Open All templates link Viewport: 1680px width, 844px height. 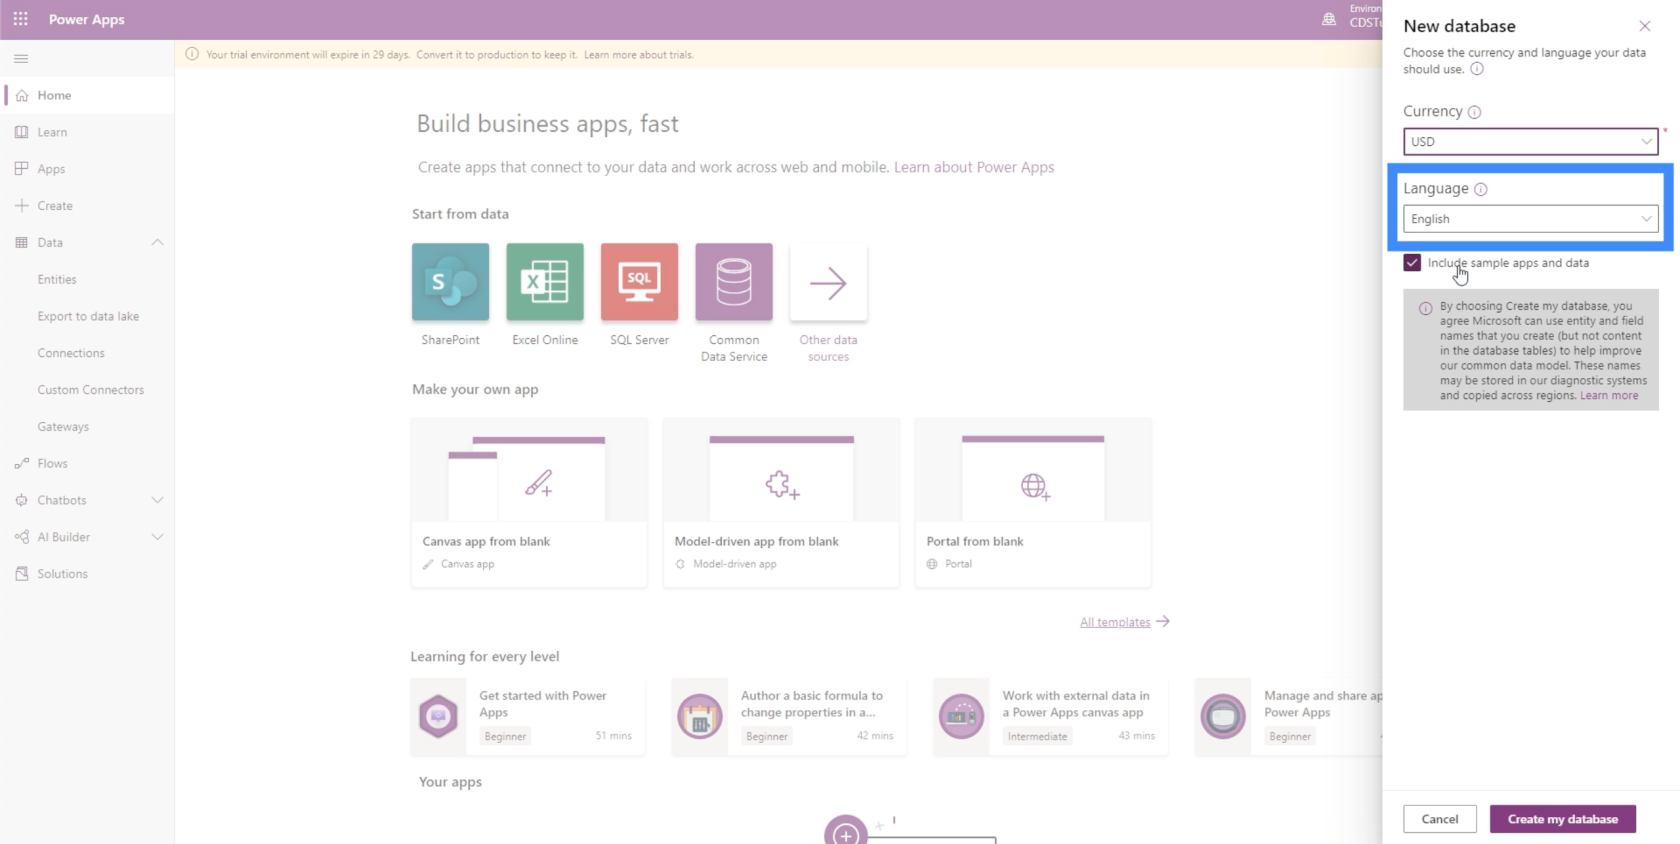(1115, 622)
